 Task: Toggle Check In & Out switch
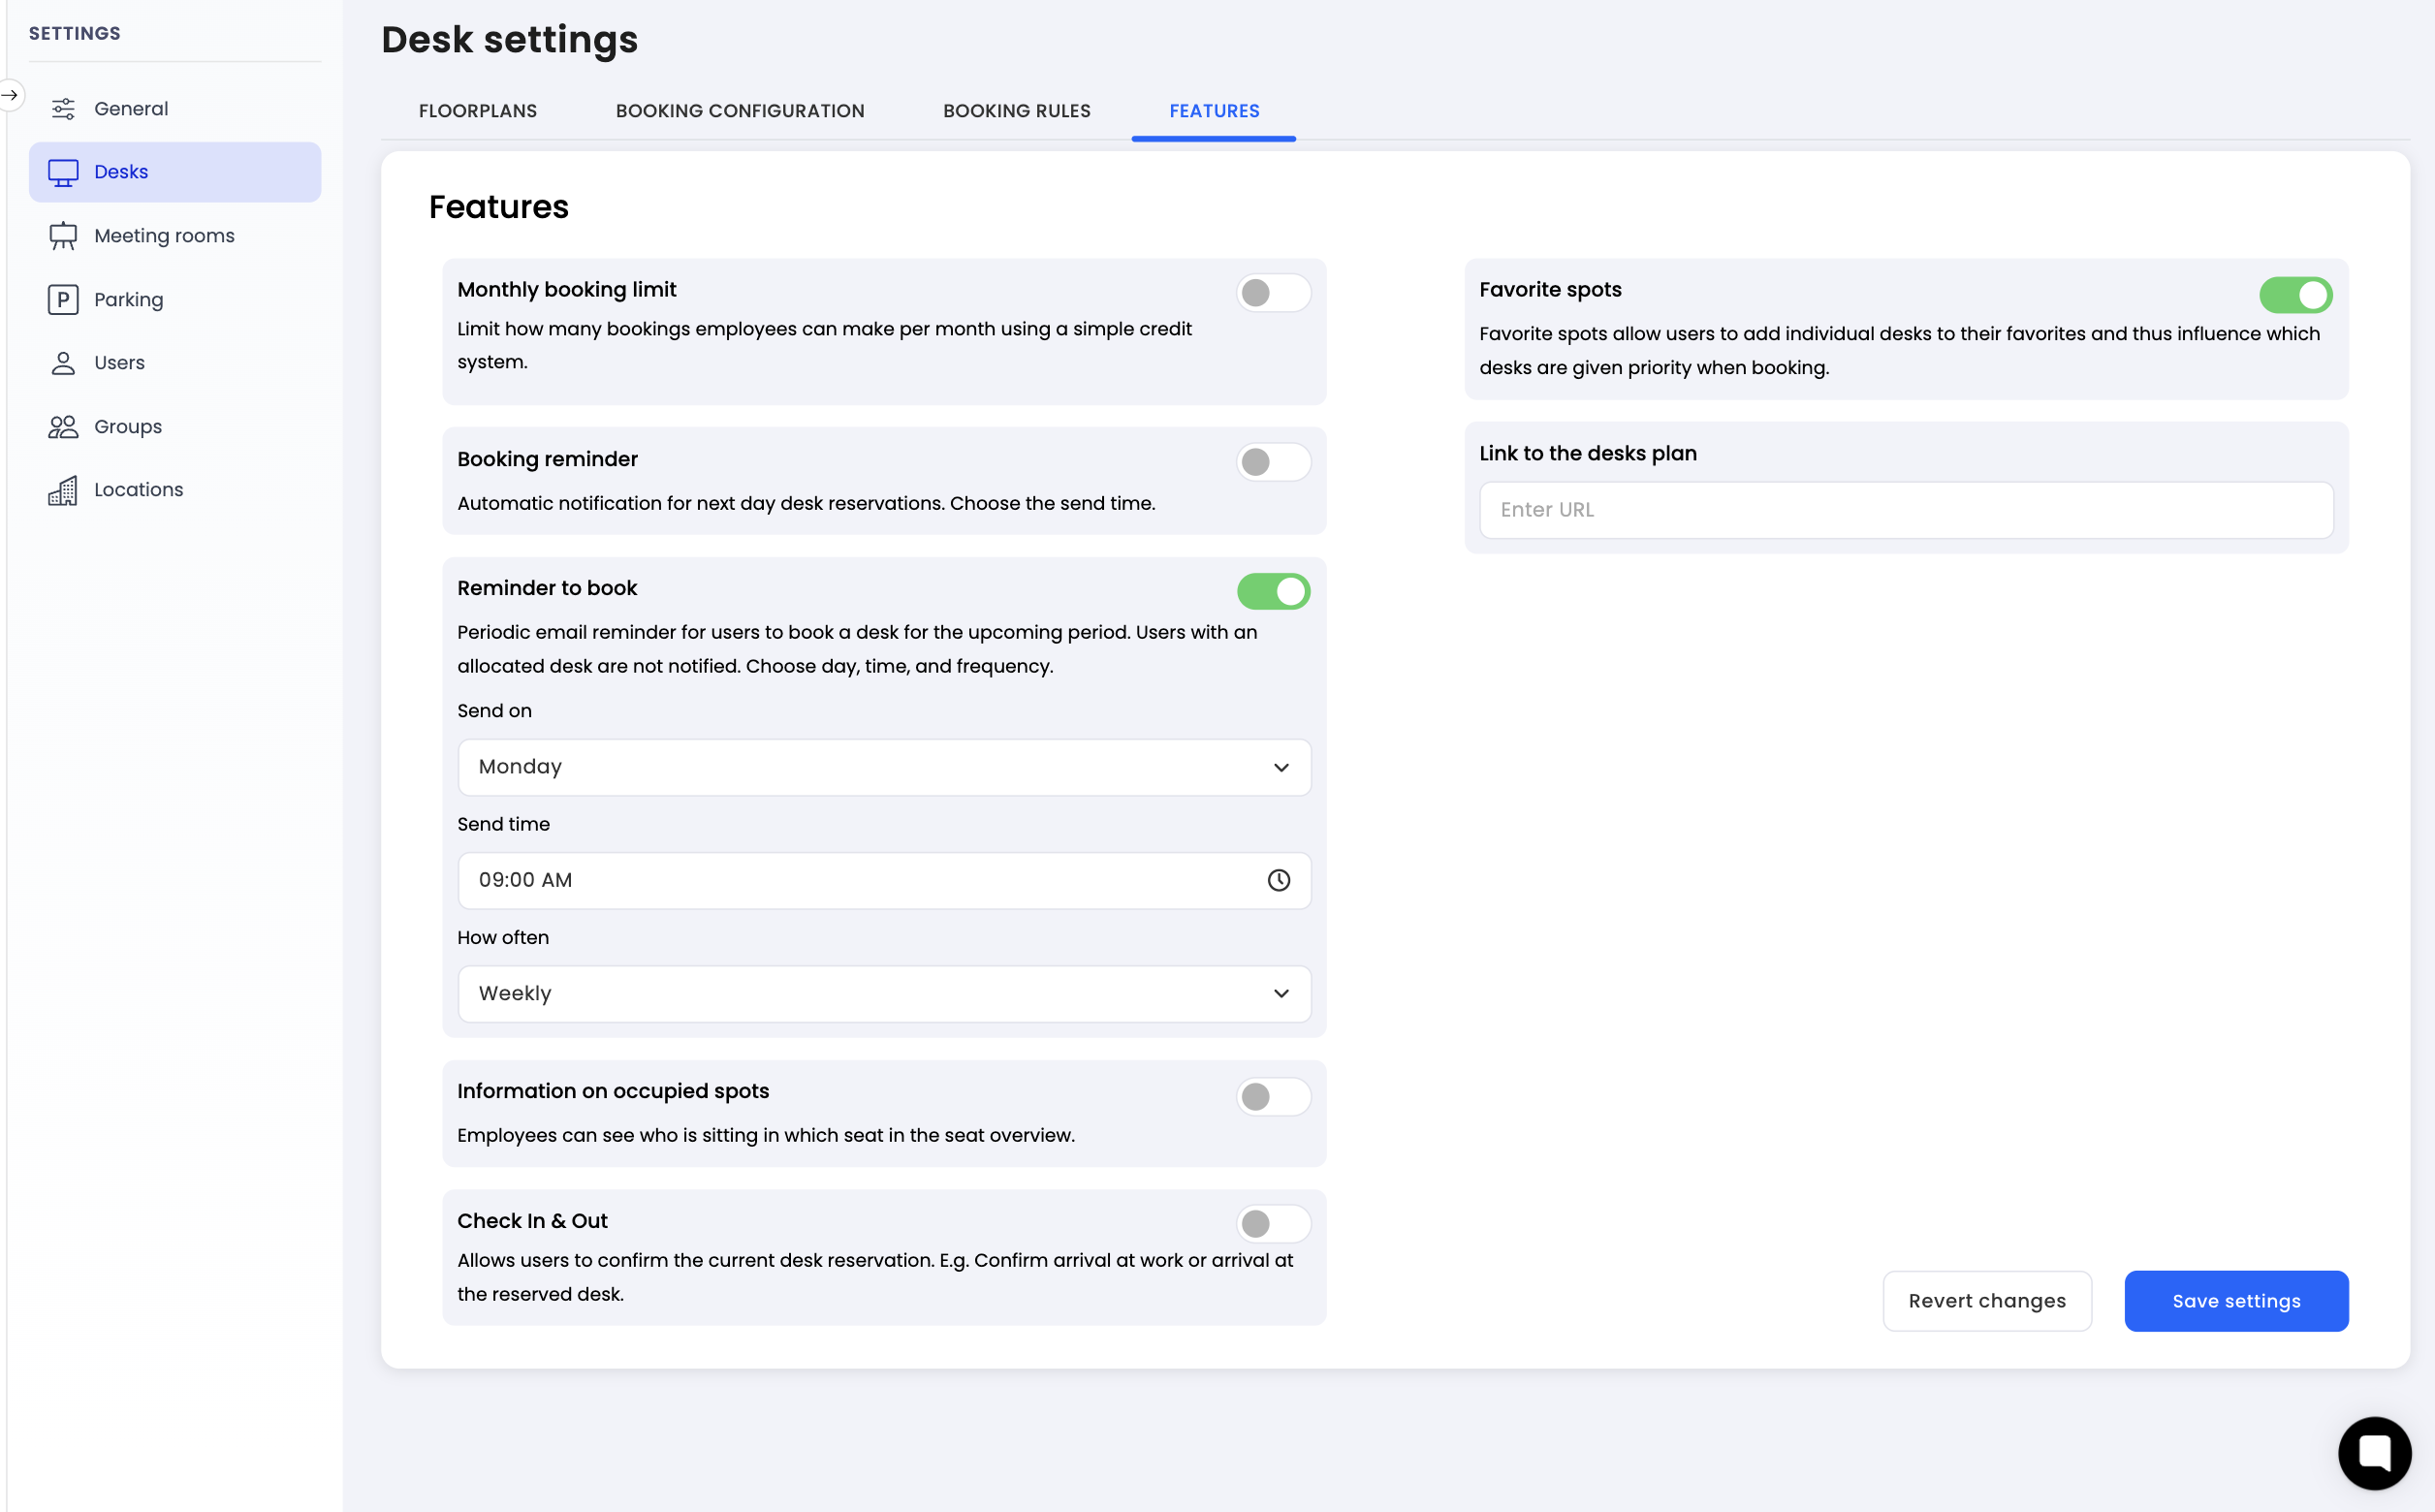(1272, 1223)
